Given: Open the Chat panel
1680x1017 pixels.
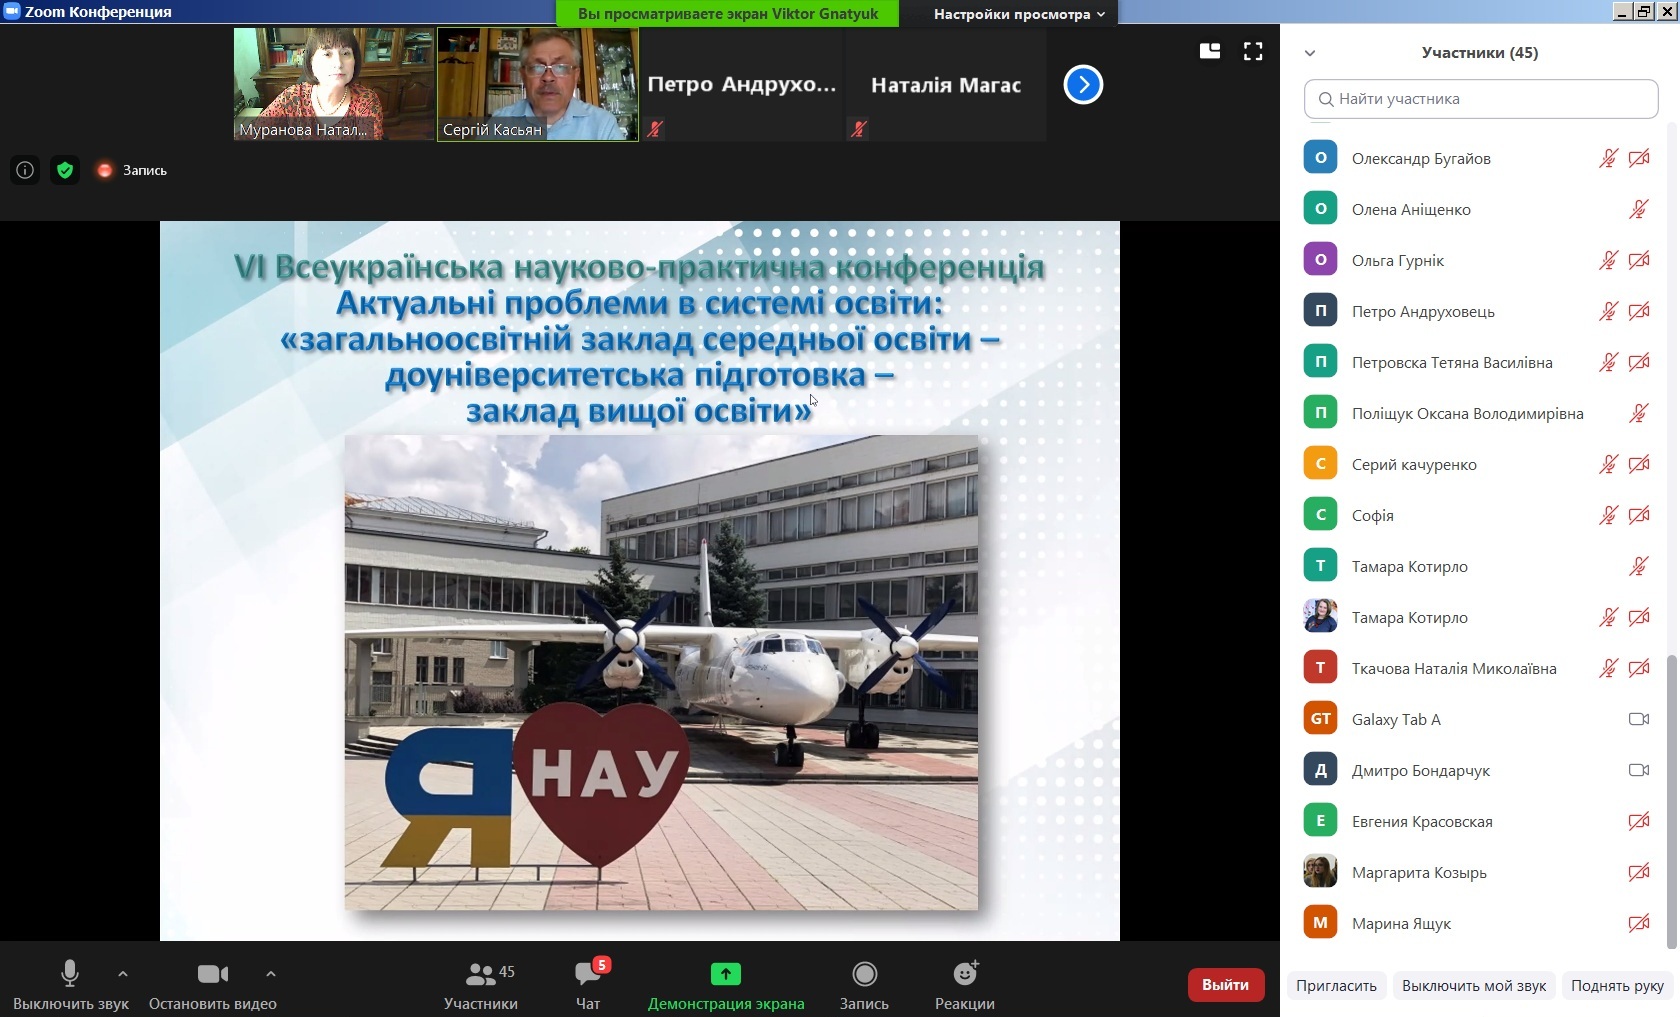Looking at the screenshot, I should (588, 984).
